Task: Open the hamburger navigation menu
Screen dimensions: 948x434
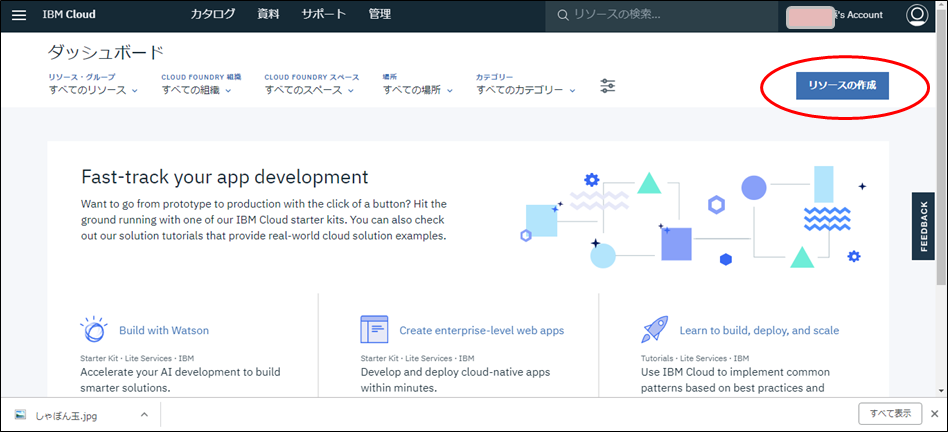Action: pyautogui.click(x=19, y=15)
